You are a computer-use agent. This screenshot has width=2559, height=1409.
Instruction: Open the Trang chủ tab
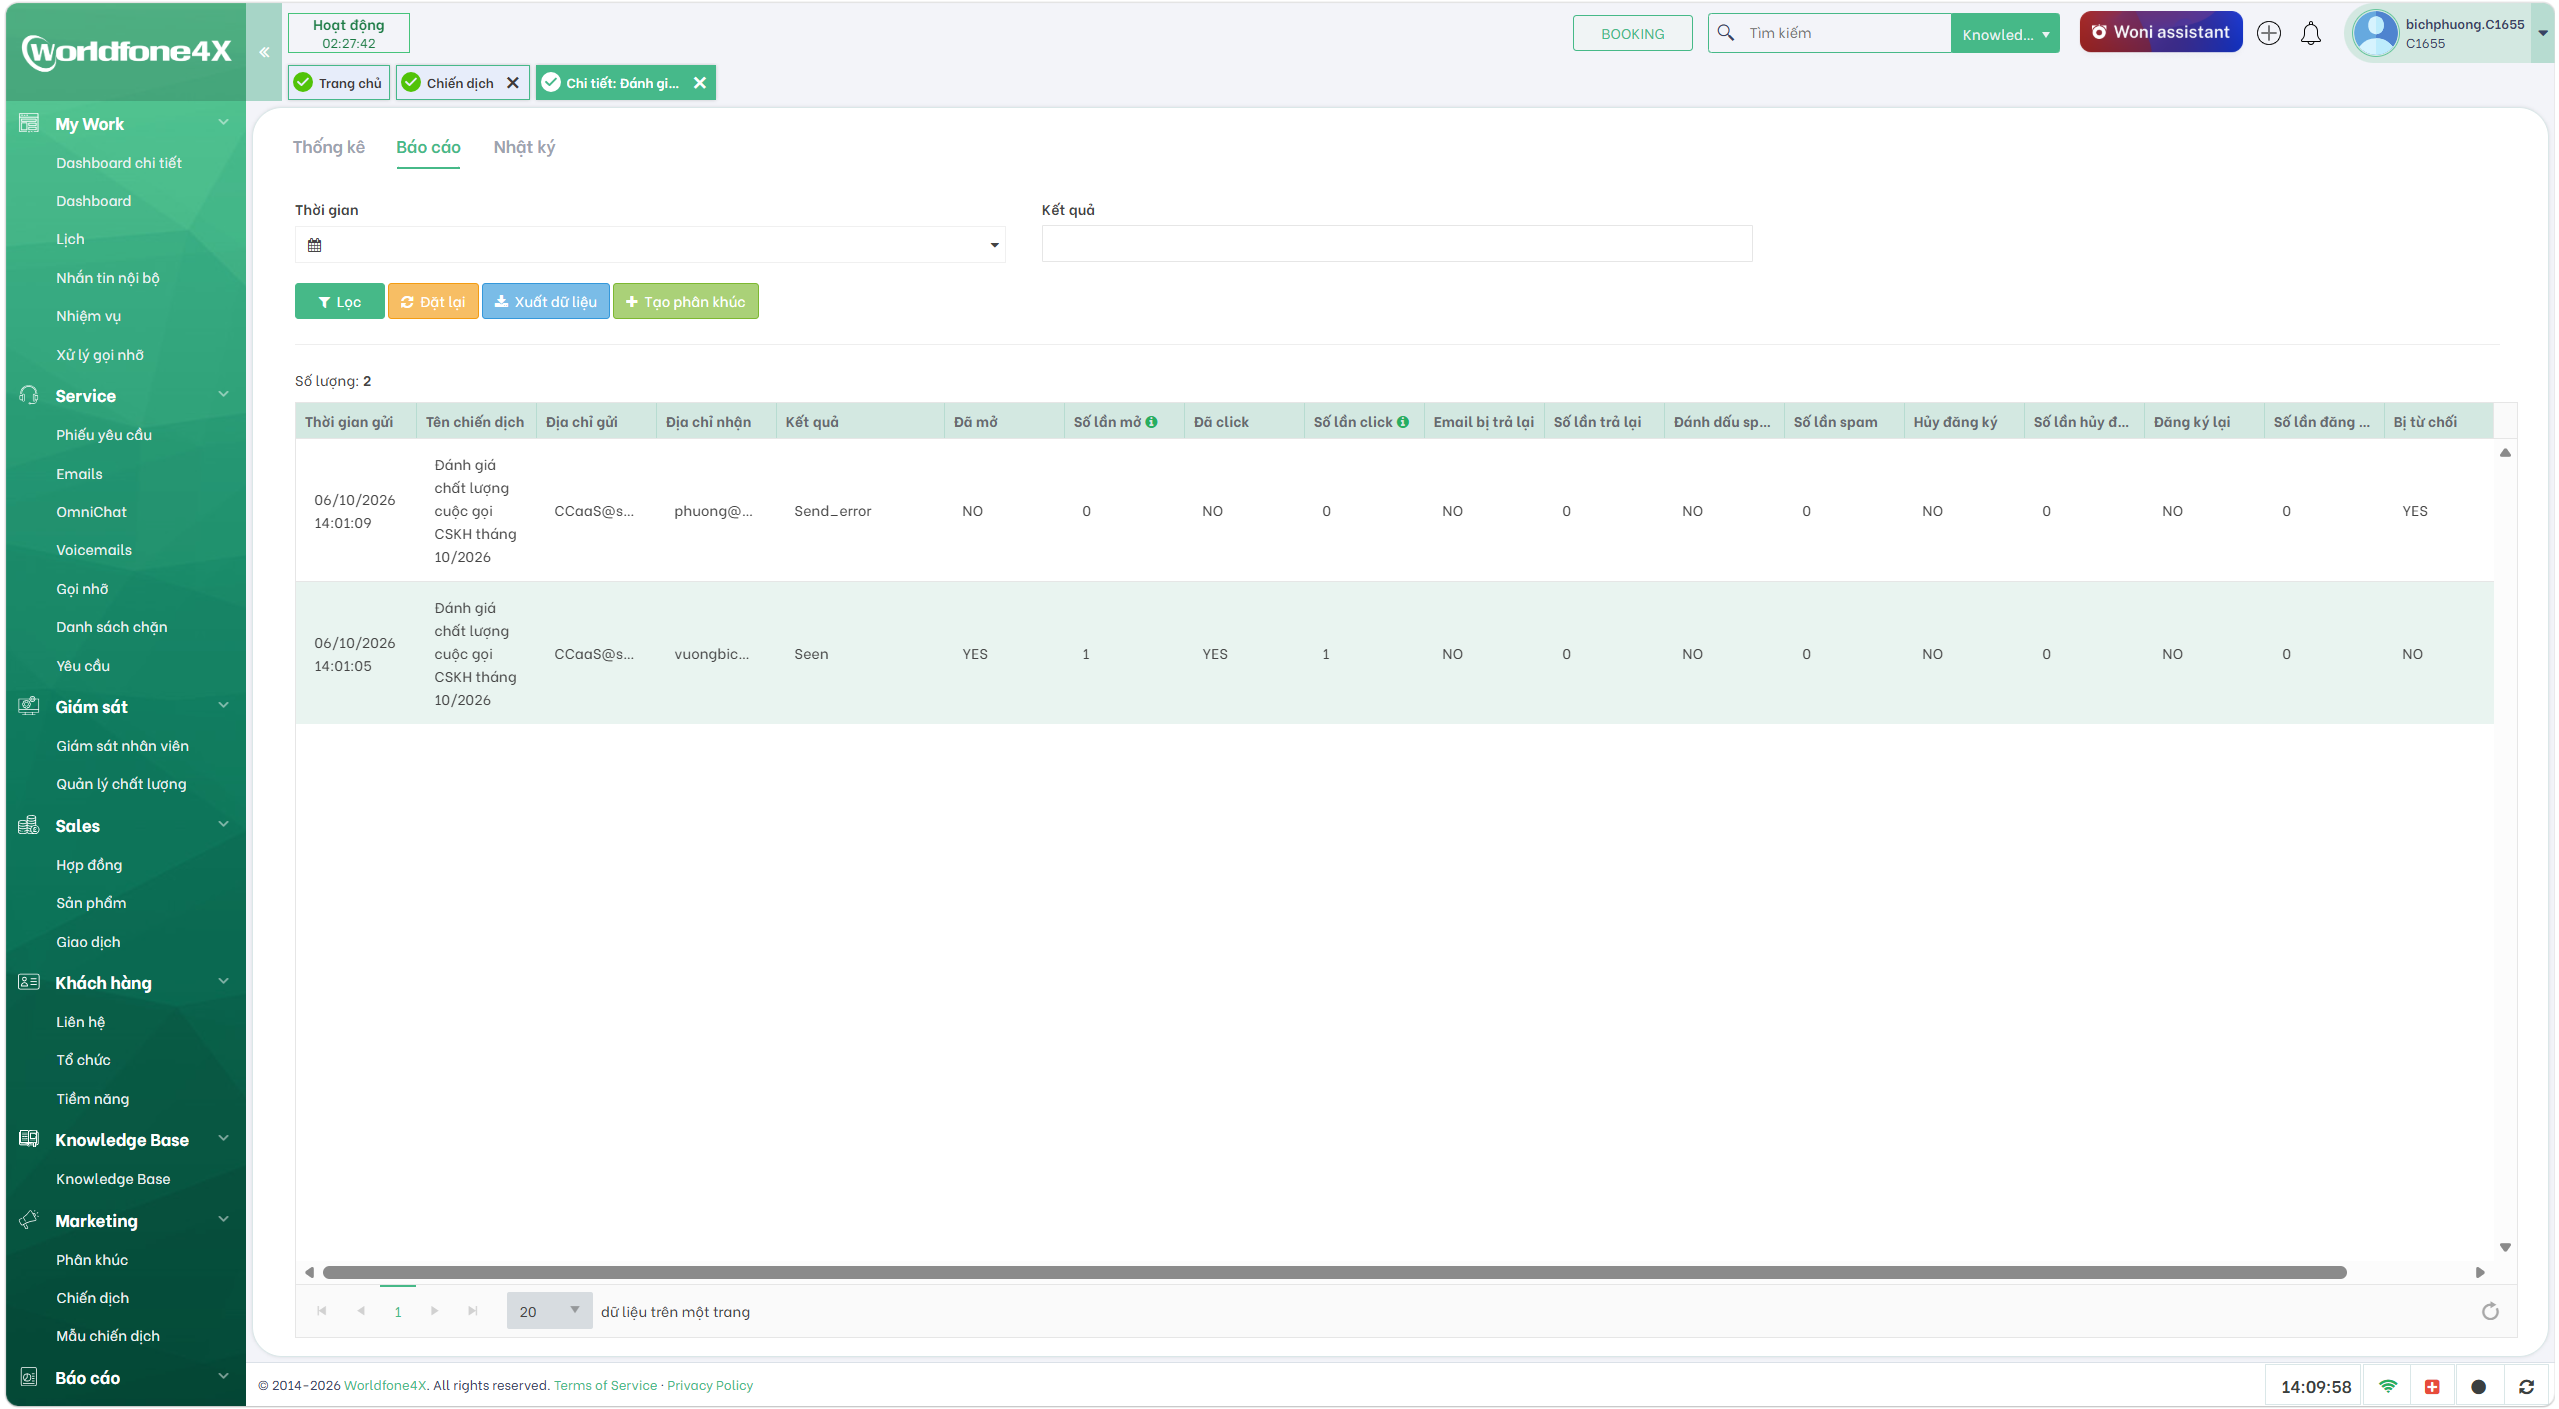click(339, 83)
